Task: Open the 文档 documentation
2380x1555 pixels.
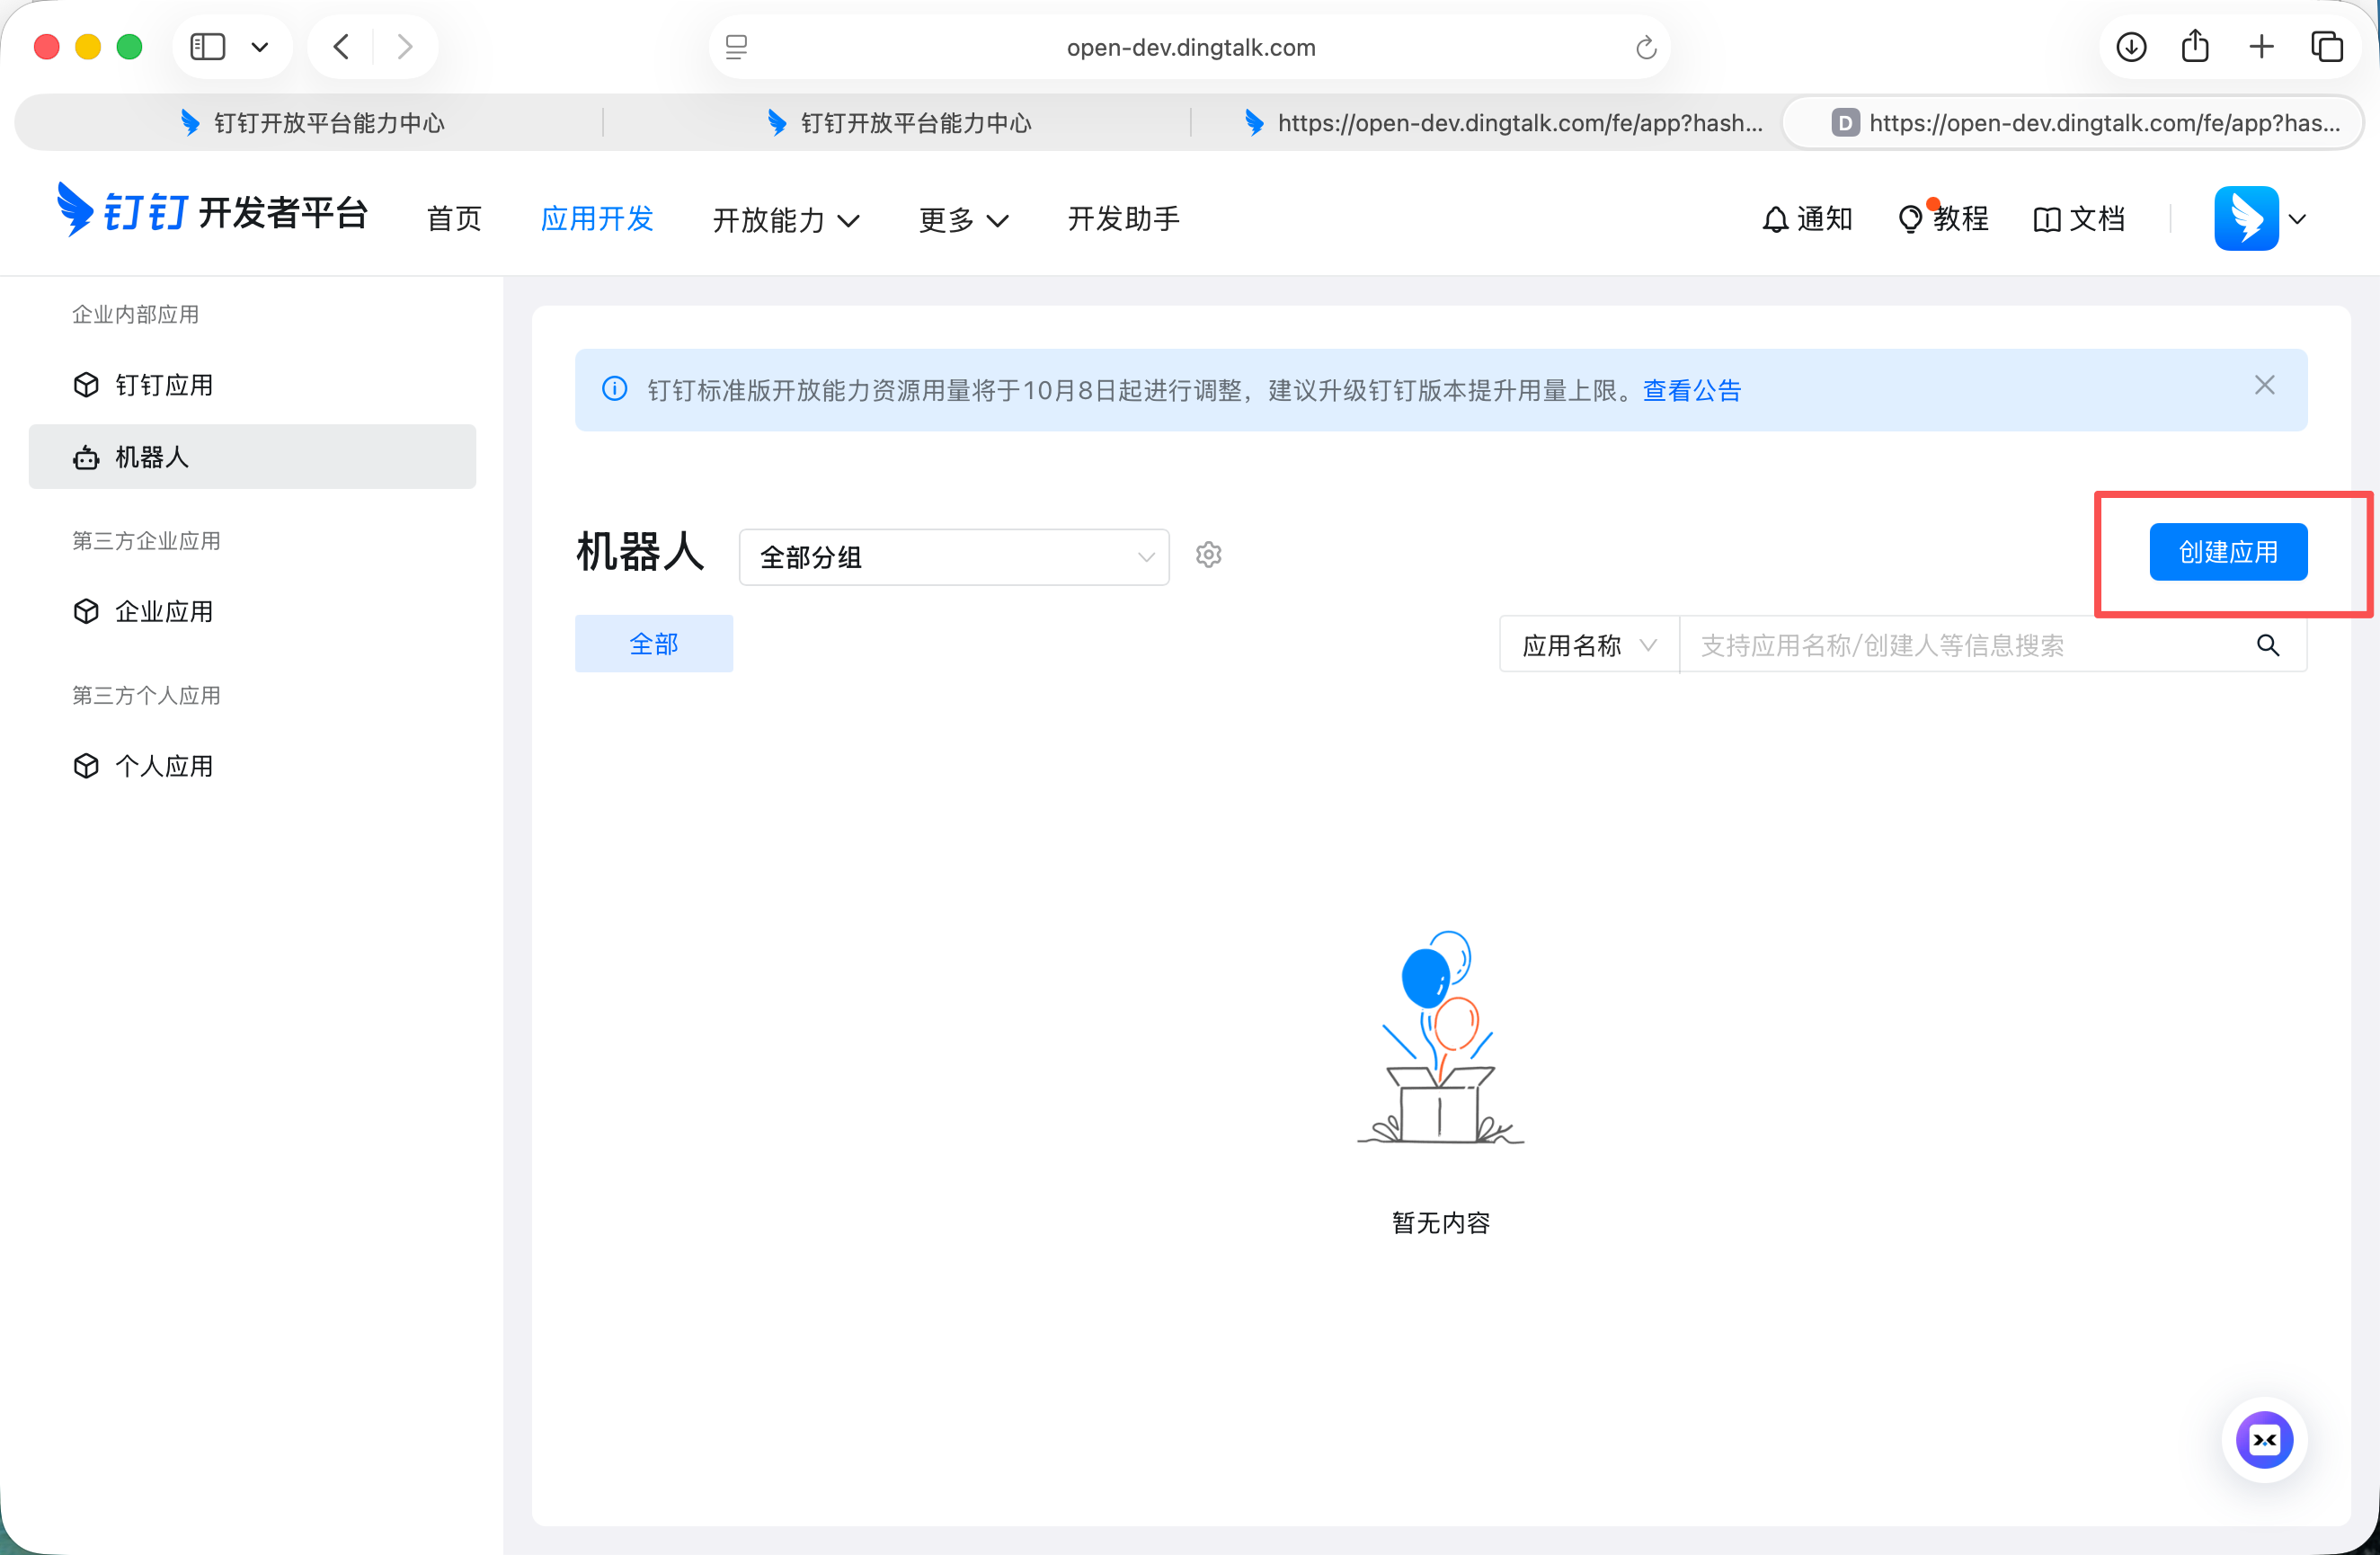Action: point(2079,218)
